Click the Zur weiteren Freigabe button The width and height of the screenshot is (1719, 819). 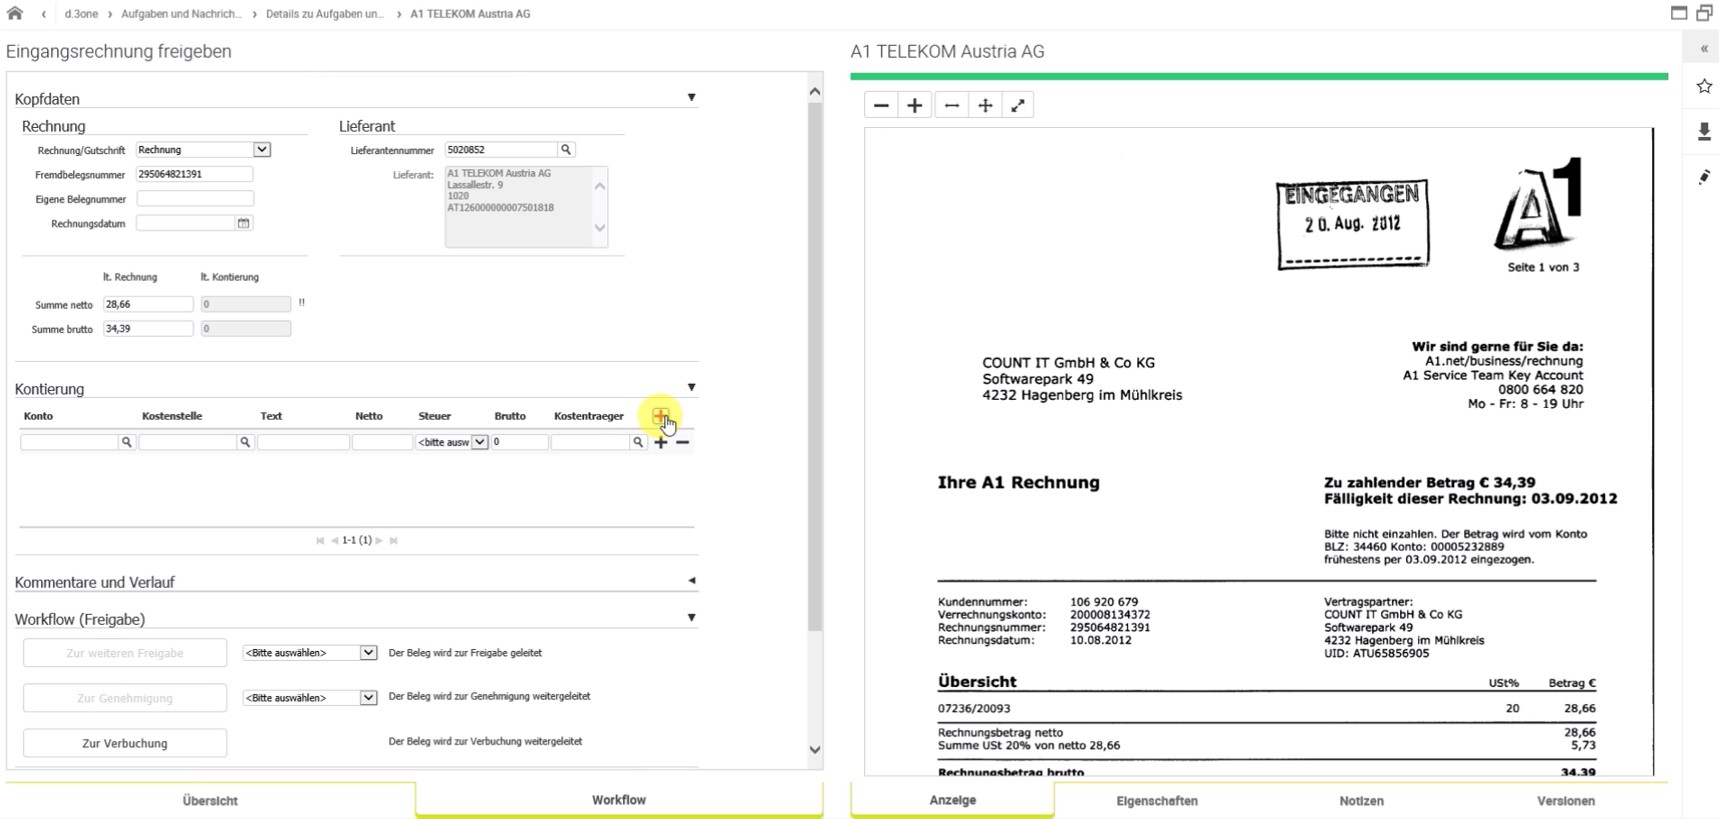(x=125, y=653)
